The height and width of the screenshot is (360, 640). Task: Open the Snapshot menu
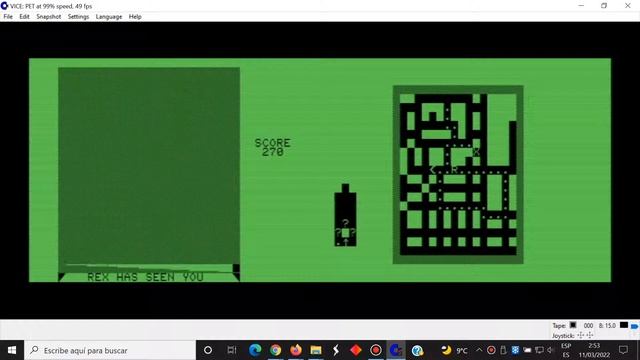[x=48, y=17]
